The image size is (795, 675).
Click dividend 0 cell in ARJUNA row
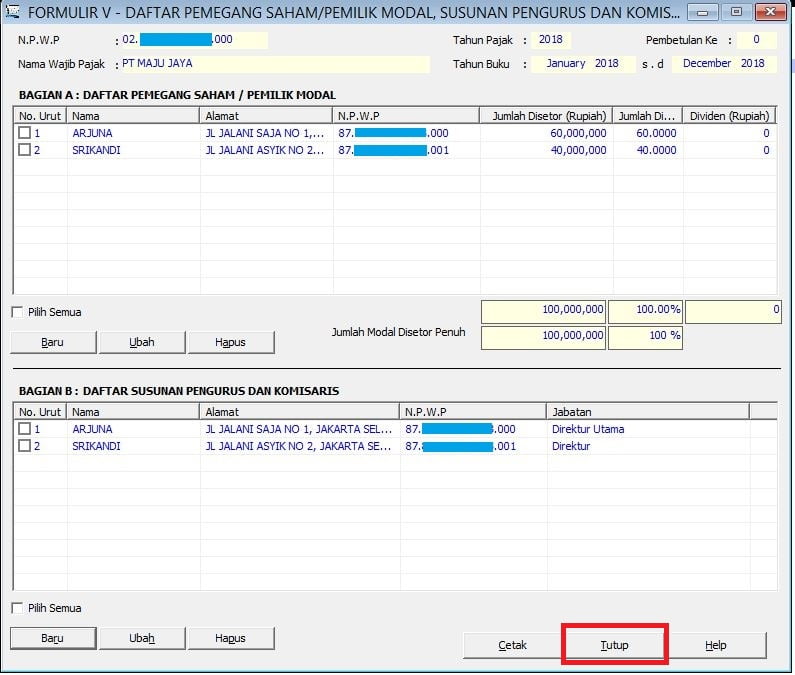(x=766, y=133)
